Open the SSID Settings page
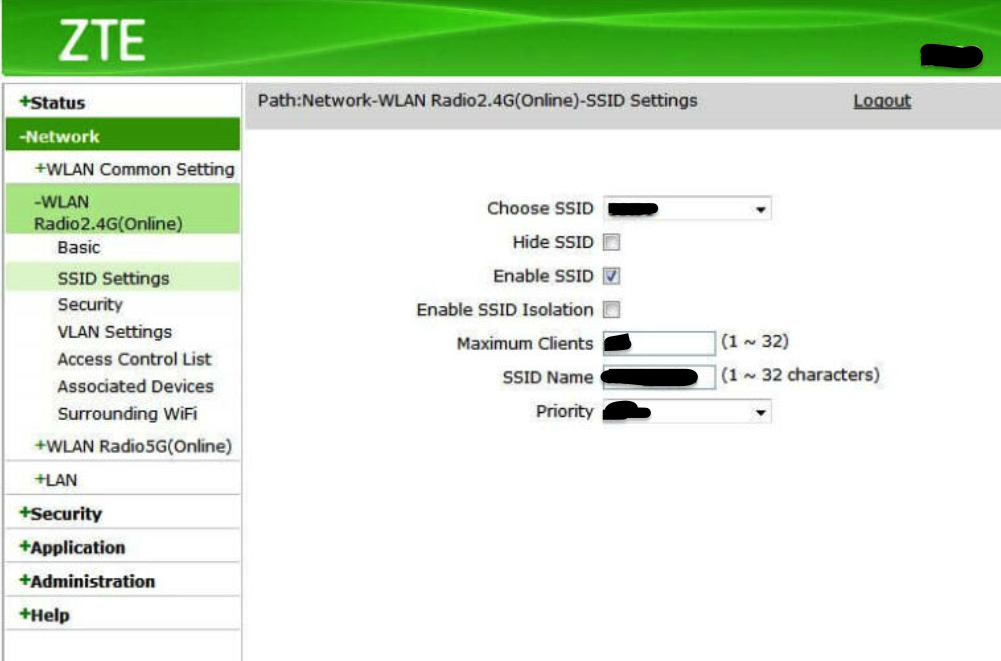The width and height of the screenshot is (1001, 661). click(x=114, y=278)
